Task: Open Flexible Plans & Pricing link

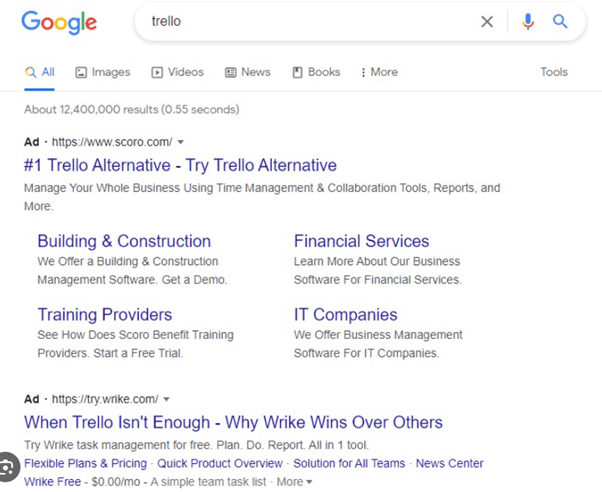Action: click(85, 463)
